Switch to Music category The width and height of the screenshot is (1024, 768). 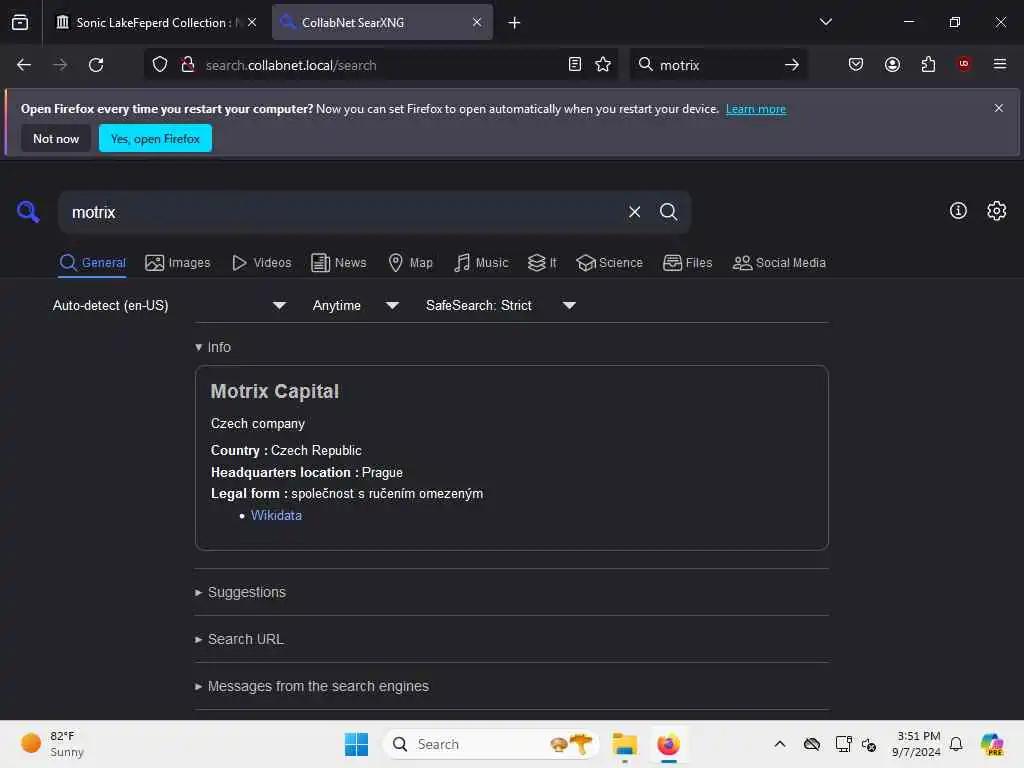click(481, 263)
